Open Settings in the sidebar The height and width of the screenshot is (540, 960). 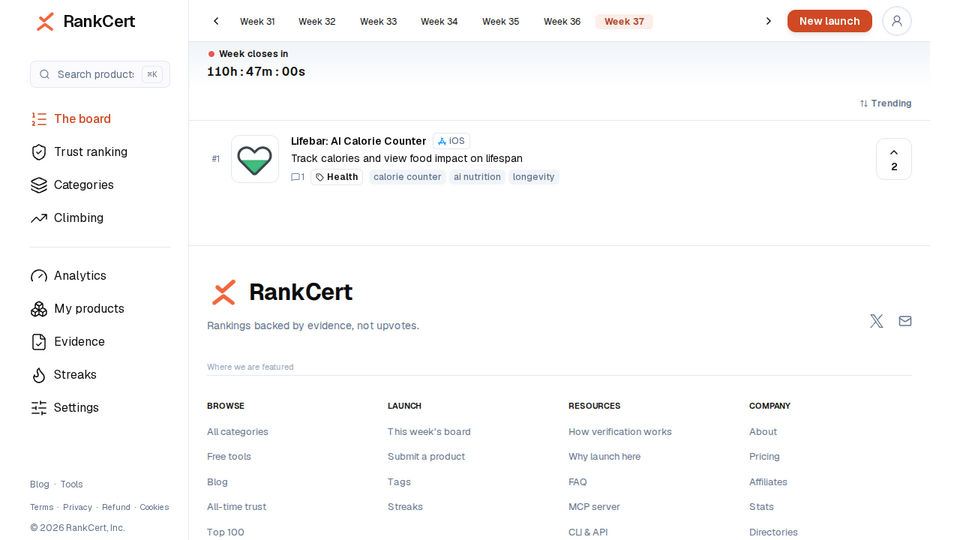tap(65, 408)
